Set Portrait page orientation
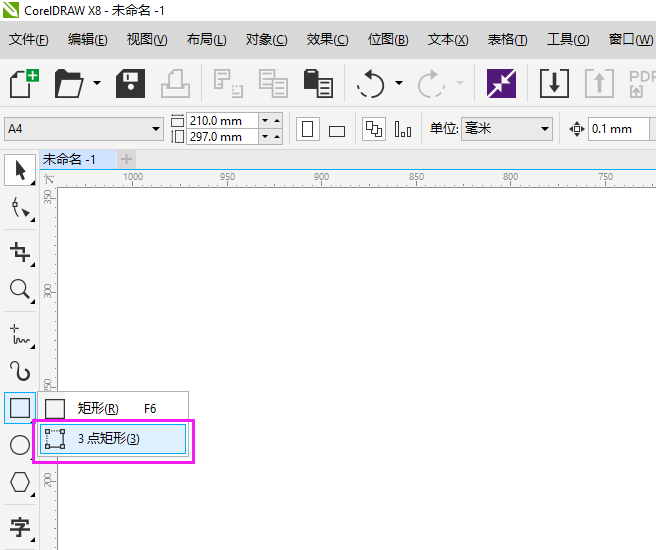The image size is (656, 550). coord(308,129)
